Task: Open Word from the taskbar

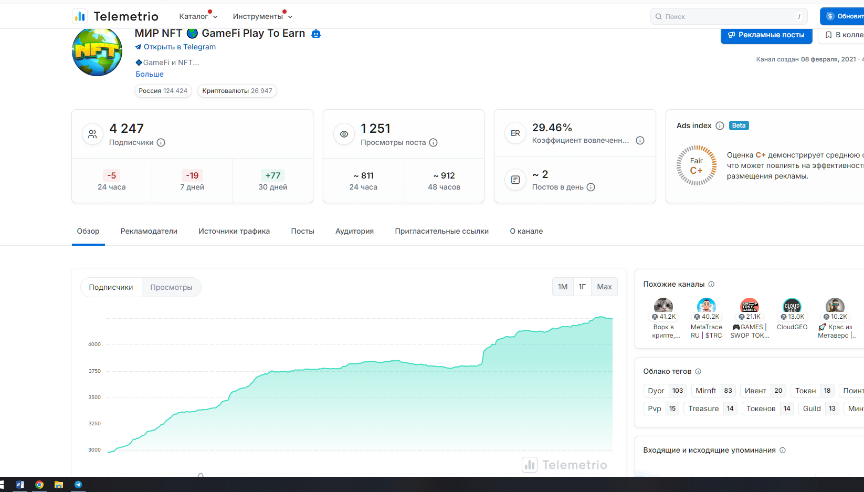Action: 20,484
